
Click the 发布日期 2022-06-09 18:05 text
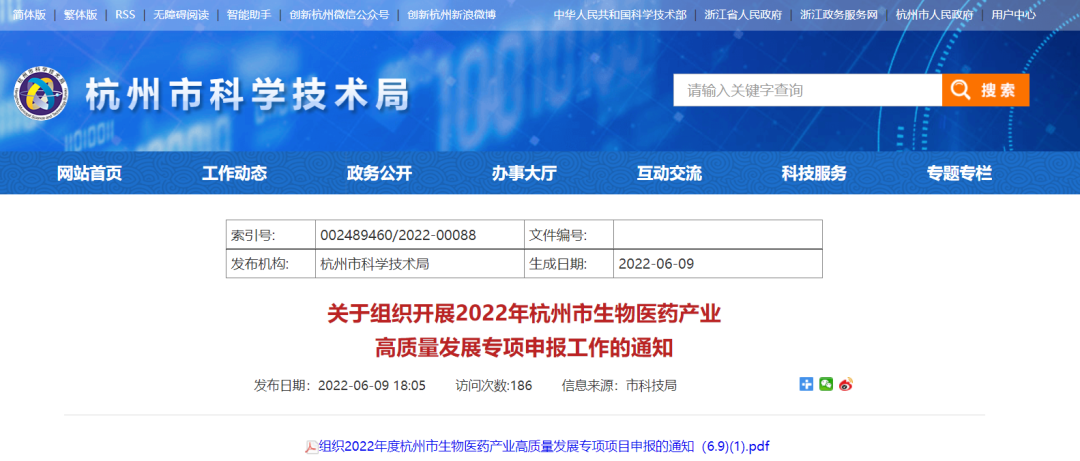tap(340, 385)
